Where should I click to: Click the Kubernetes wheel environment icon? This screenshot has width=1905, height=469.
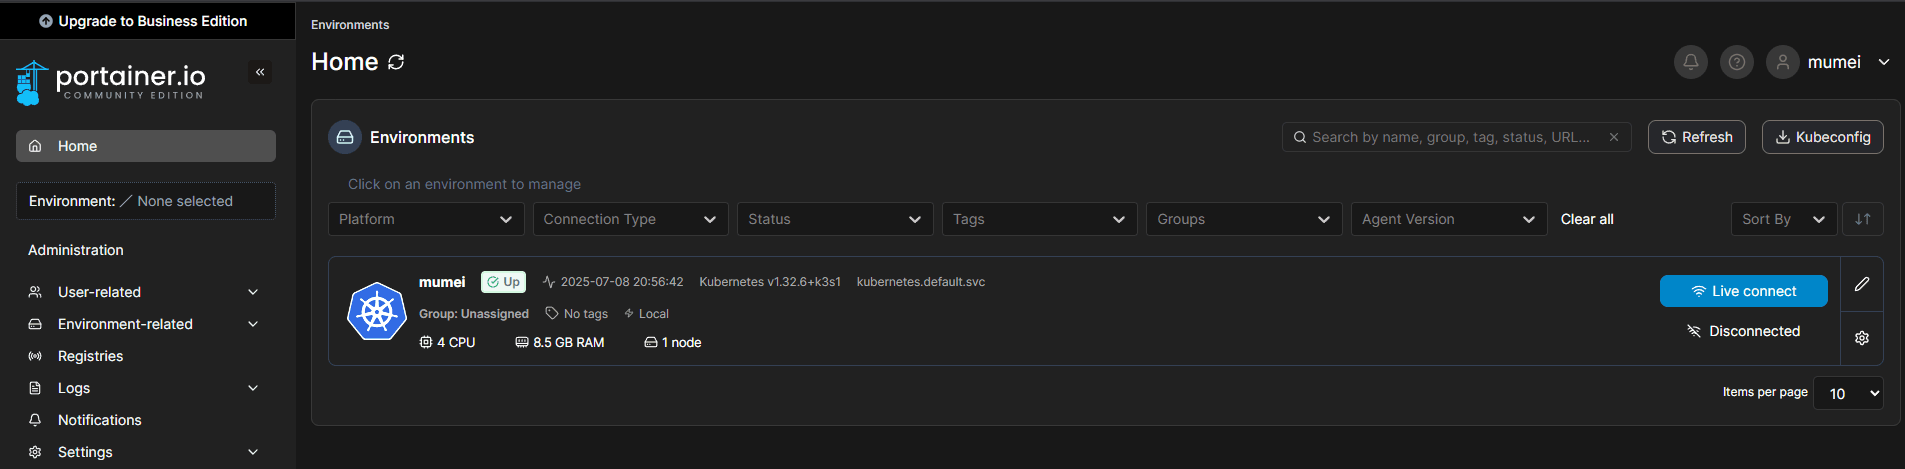[x=376, y=311]
